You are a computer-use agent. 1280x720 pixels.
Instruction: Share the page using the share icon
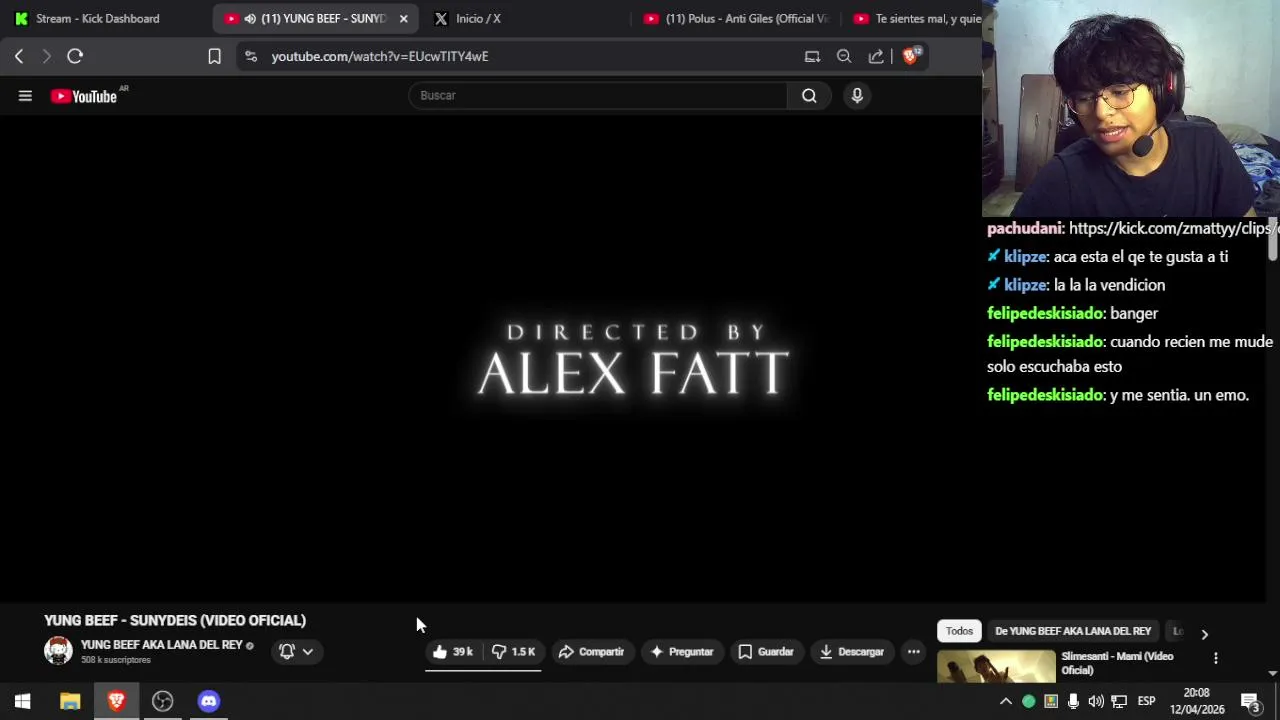(876, 57)
